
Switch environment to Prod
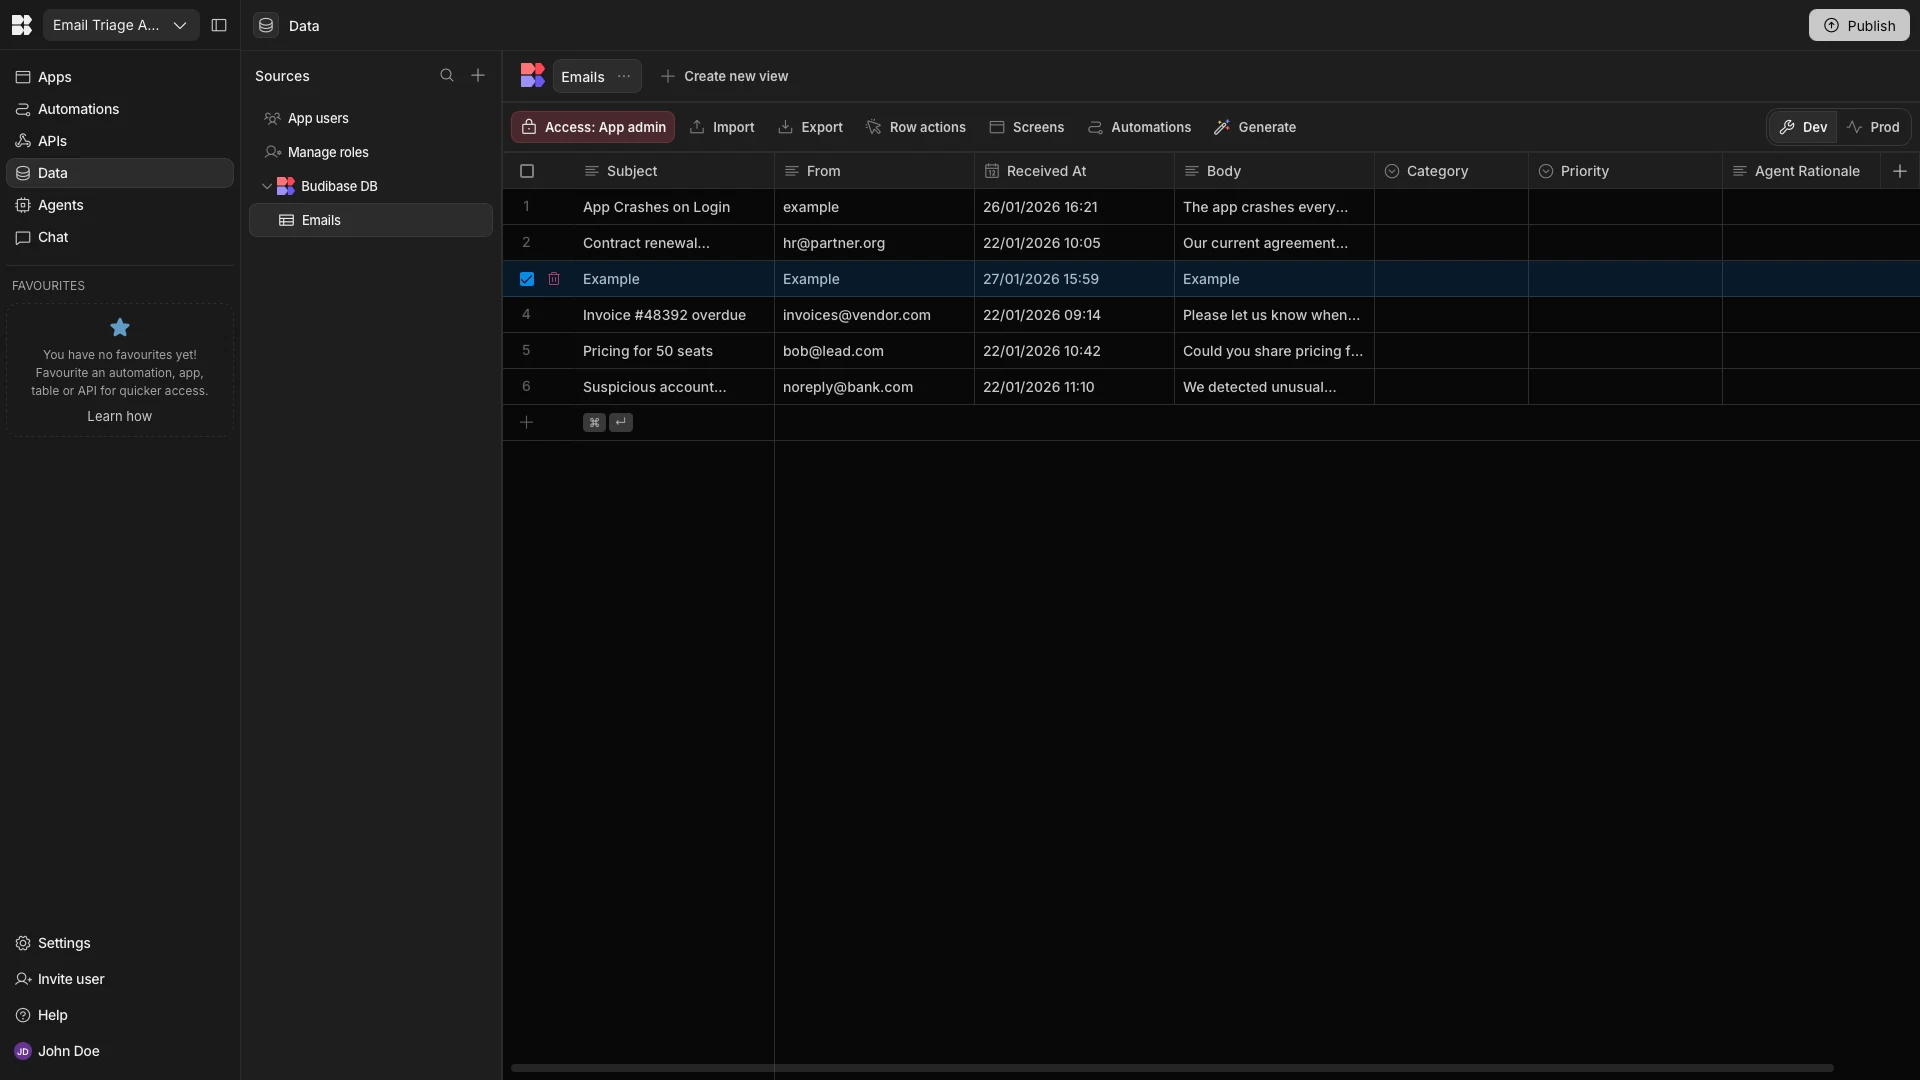[1873, 127]
